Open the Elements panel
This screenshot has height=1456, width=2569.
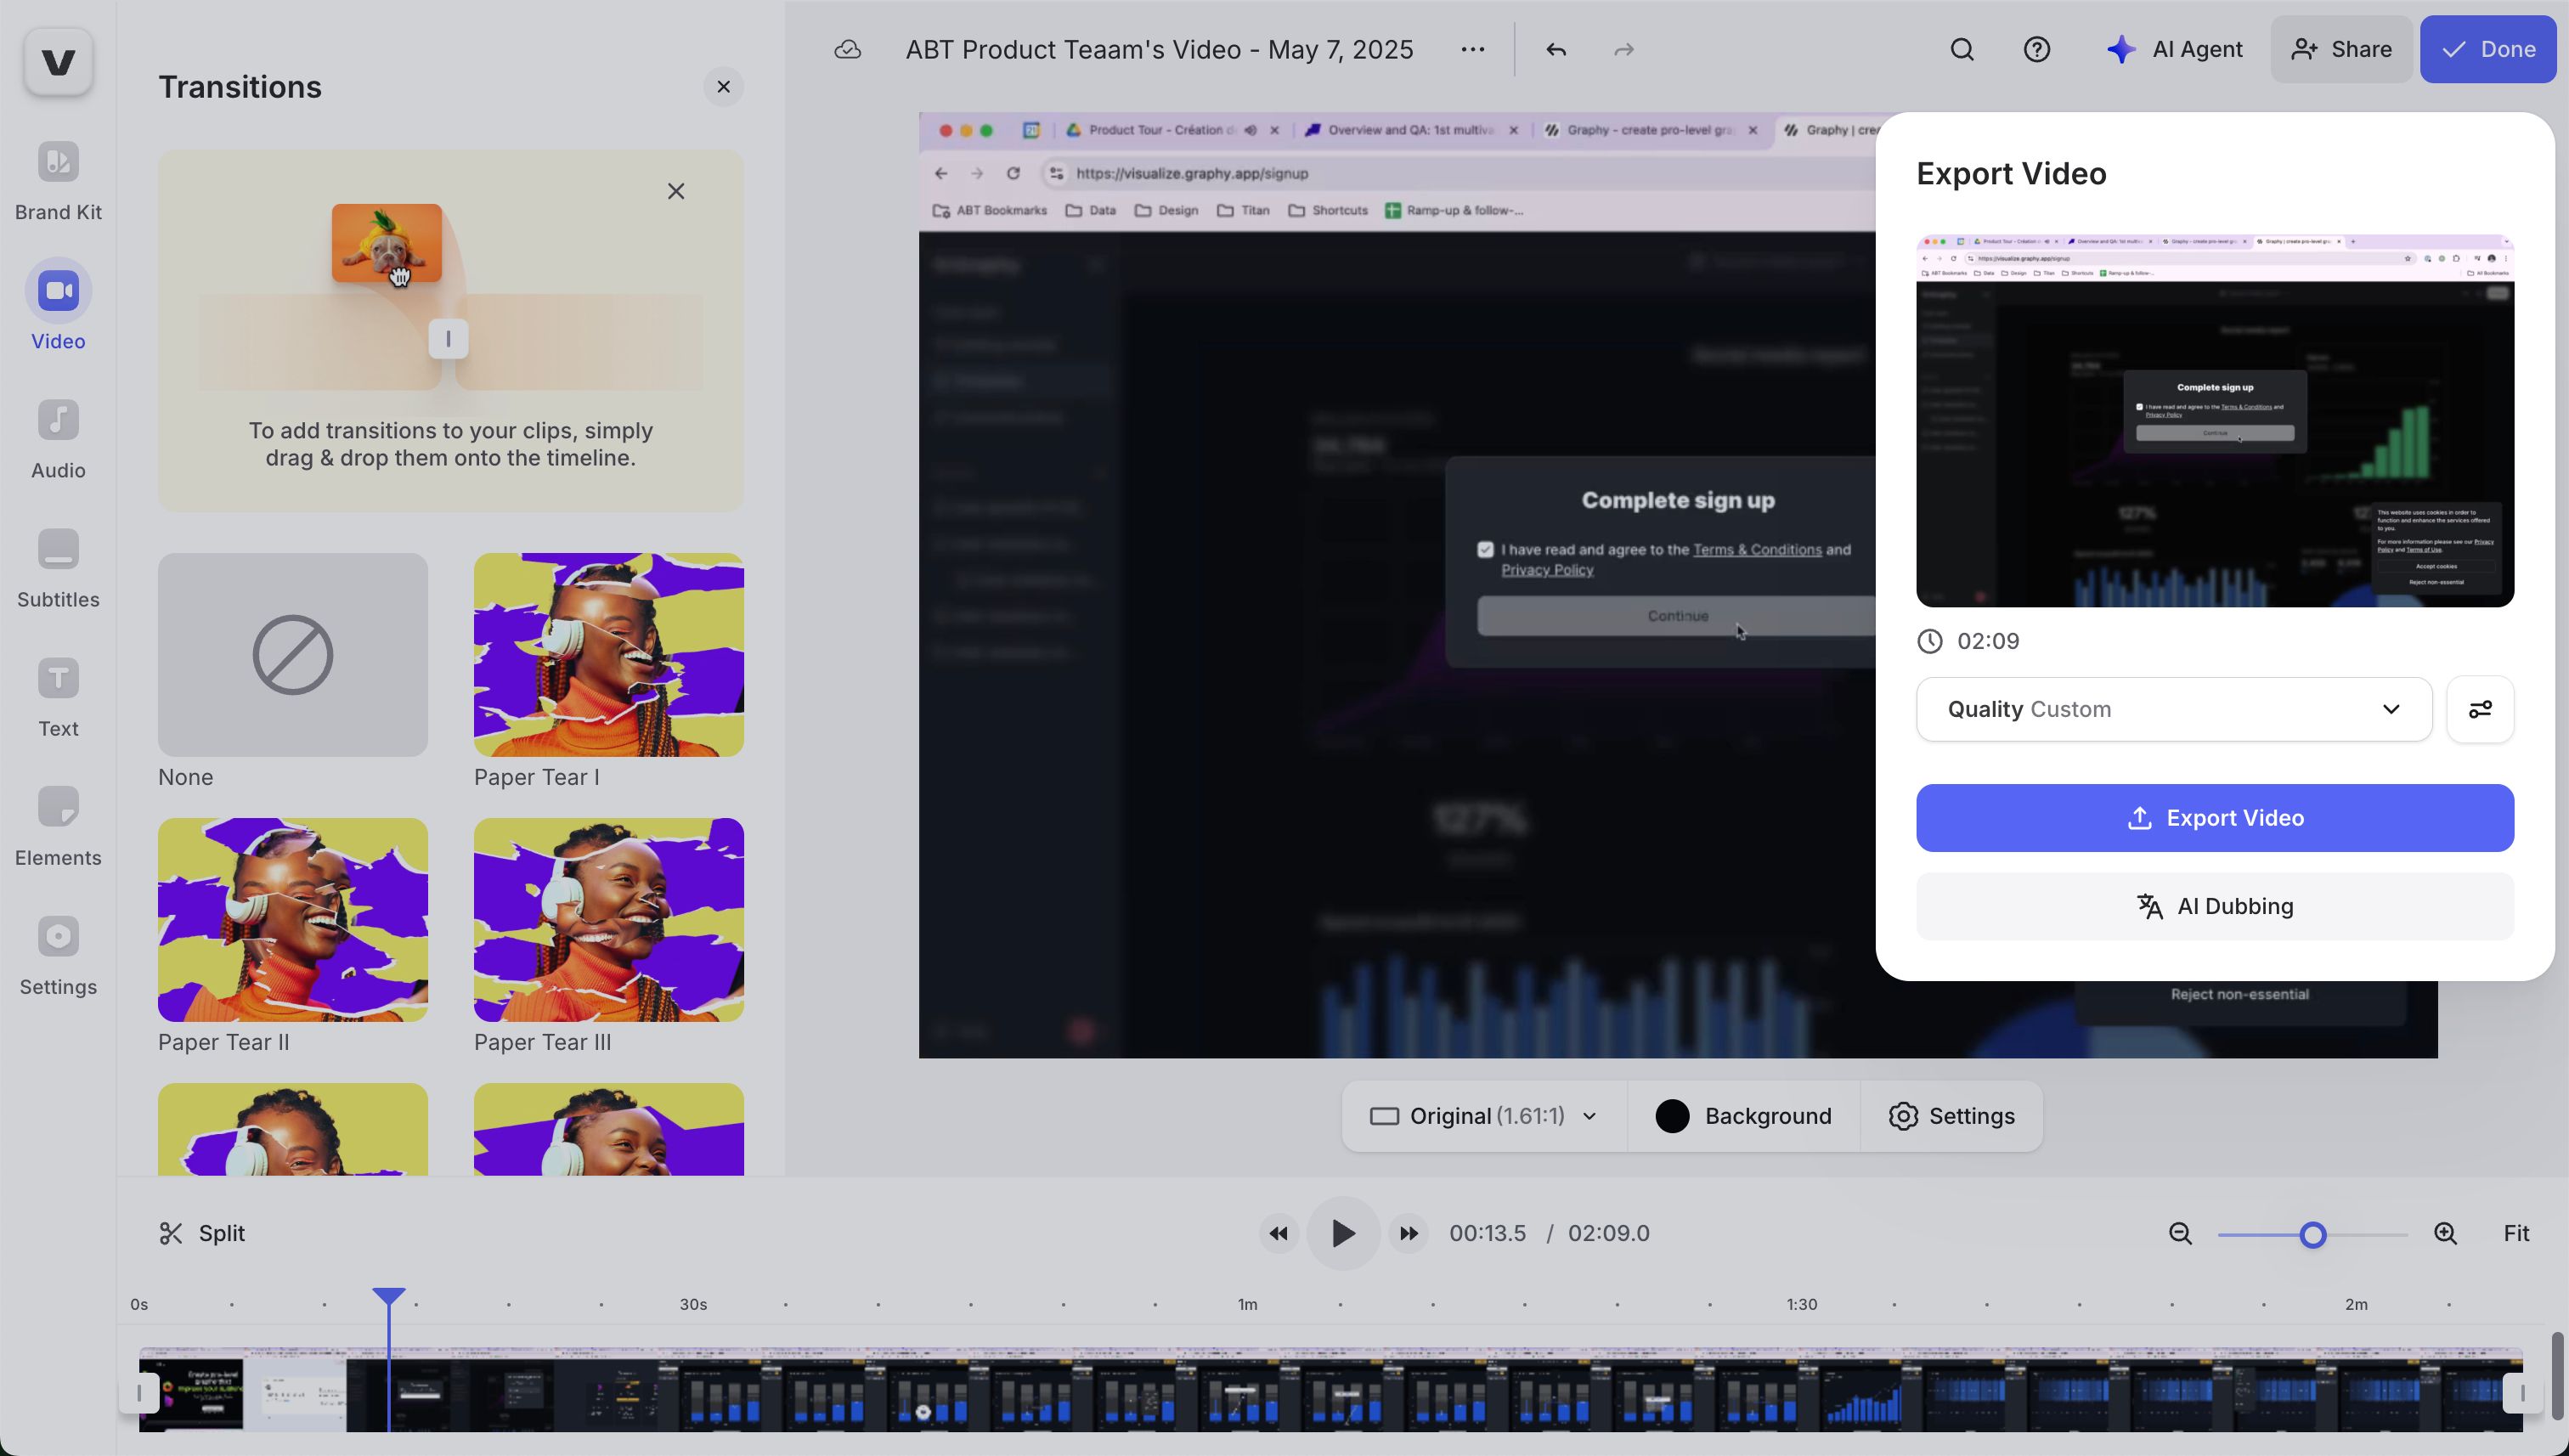click(x=58, y=826)
